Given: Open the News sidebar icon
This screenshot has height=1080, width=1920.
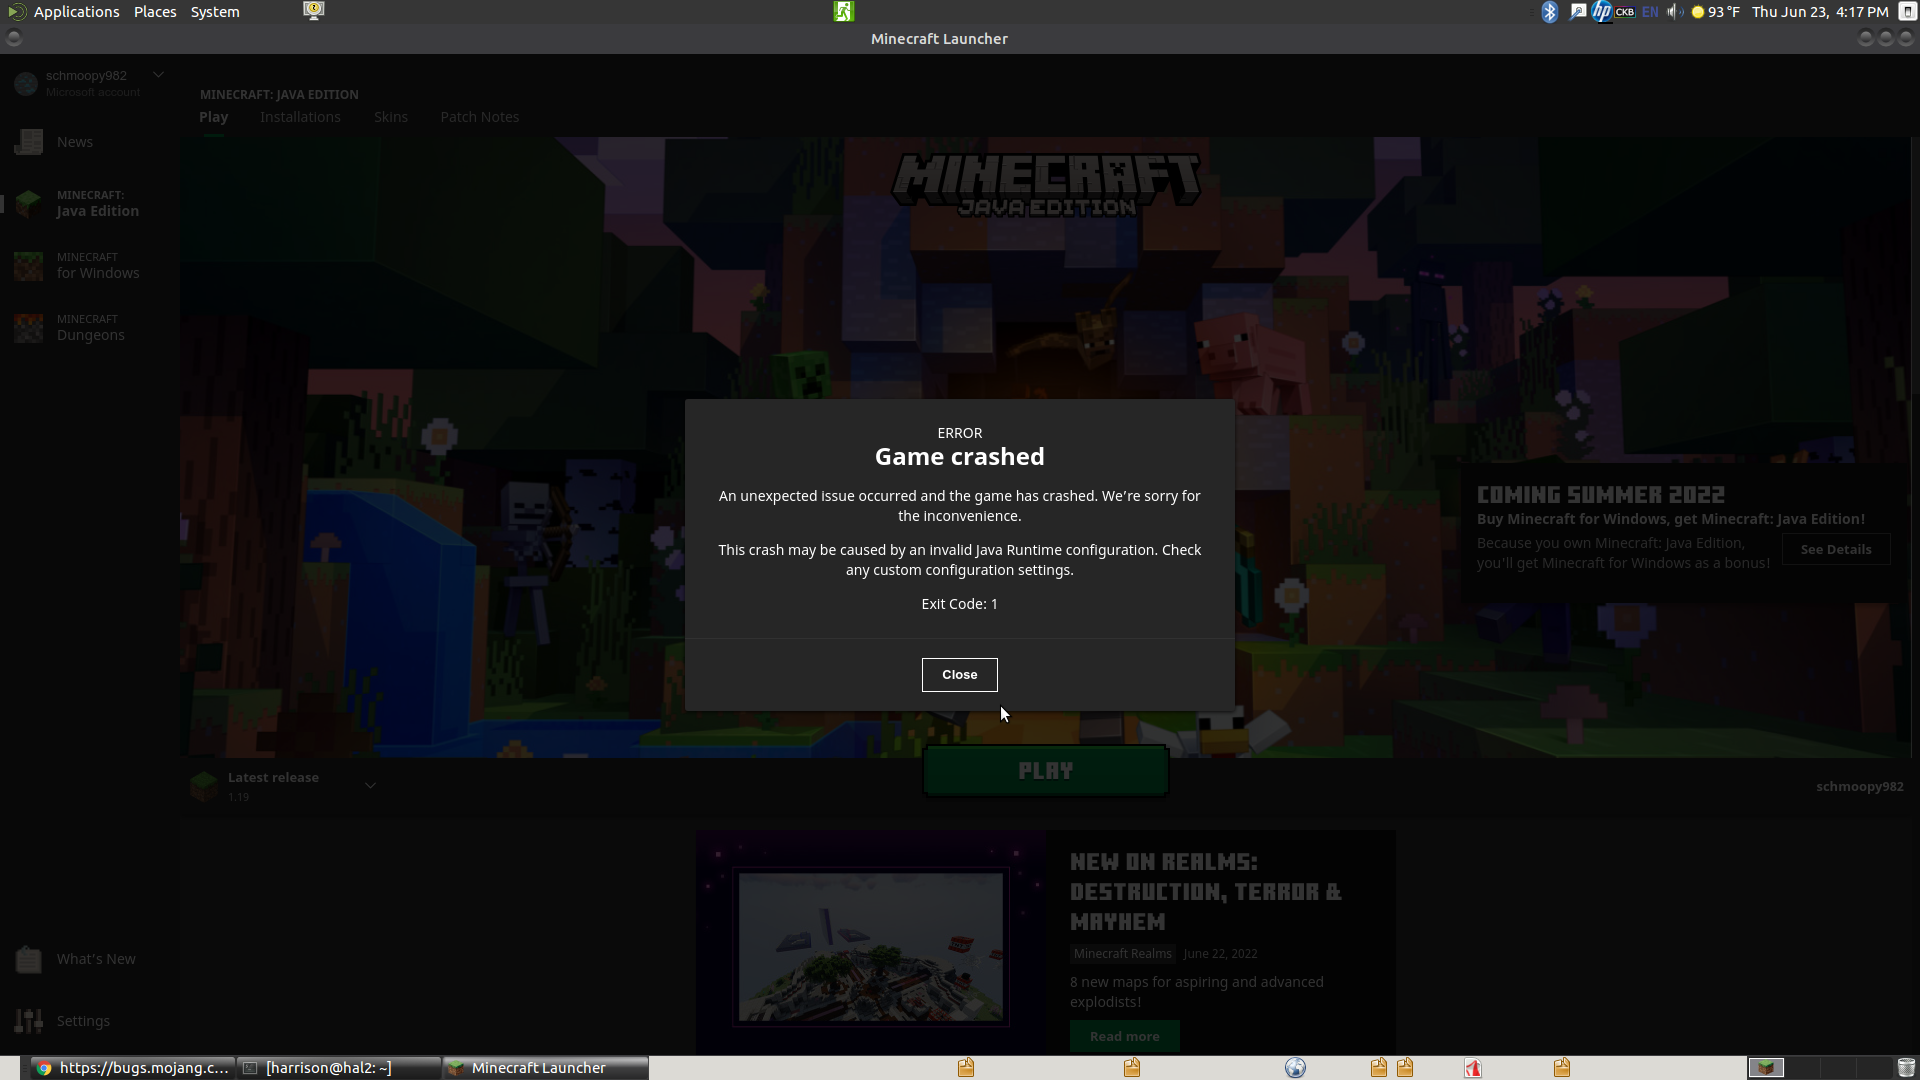Looking at the screenshot, I should pyautogui.click(x=29, y=142).
